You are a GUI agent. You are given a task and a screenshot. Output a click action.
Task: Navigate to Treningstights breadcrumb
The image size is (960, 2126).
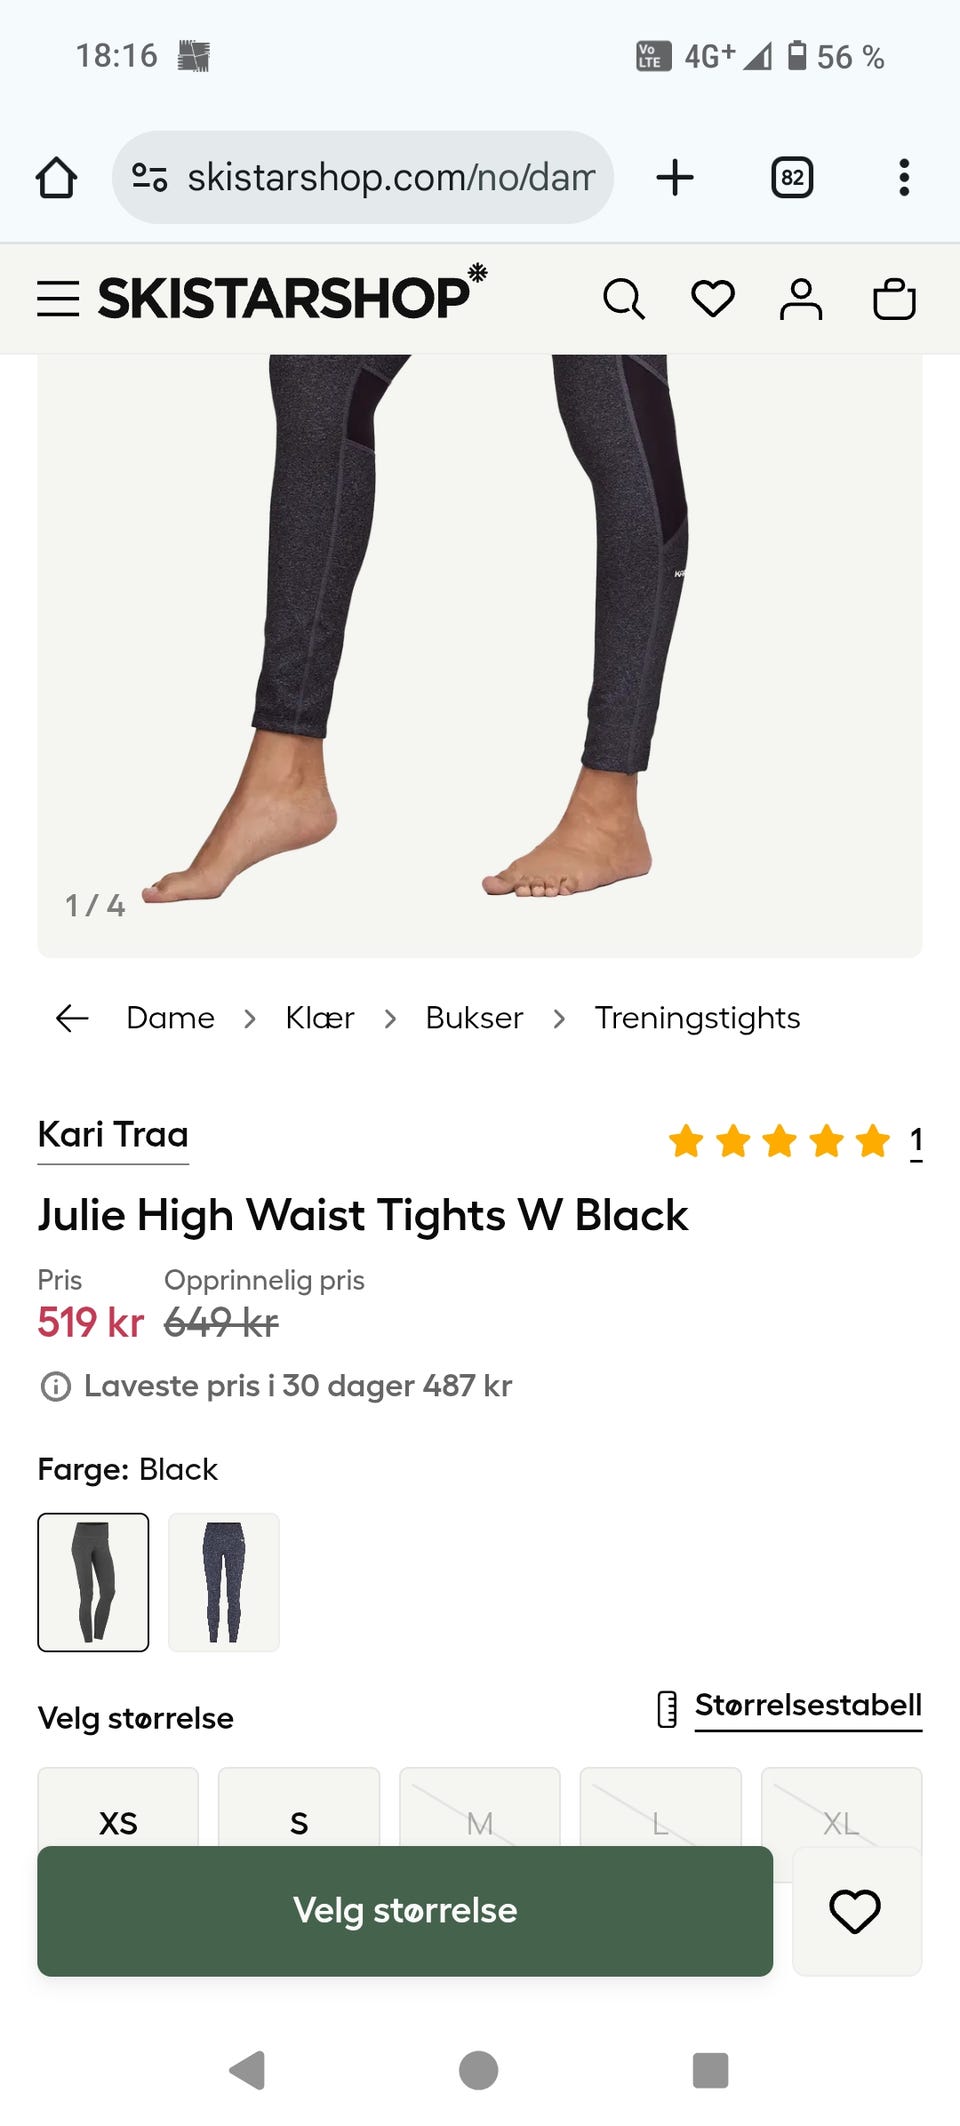pos(697,1018)
